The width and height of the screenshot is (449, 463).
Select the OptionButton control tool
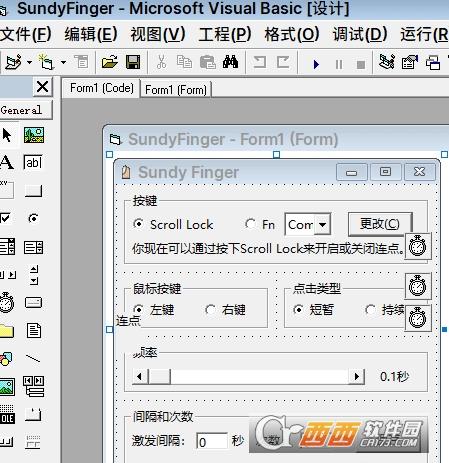[33, 218]
